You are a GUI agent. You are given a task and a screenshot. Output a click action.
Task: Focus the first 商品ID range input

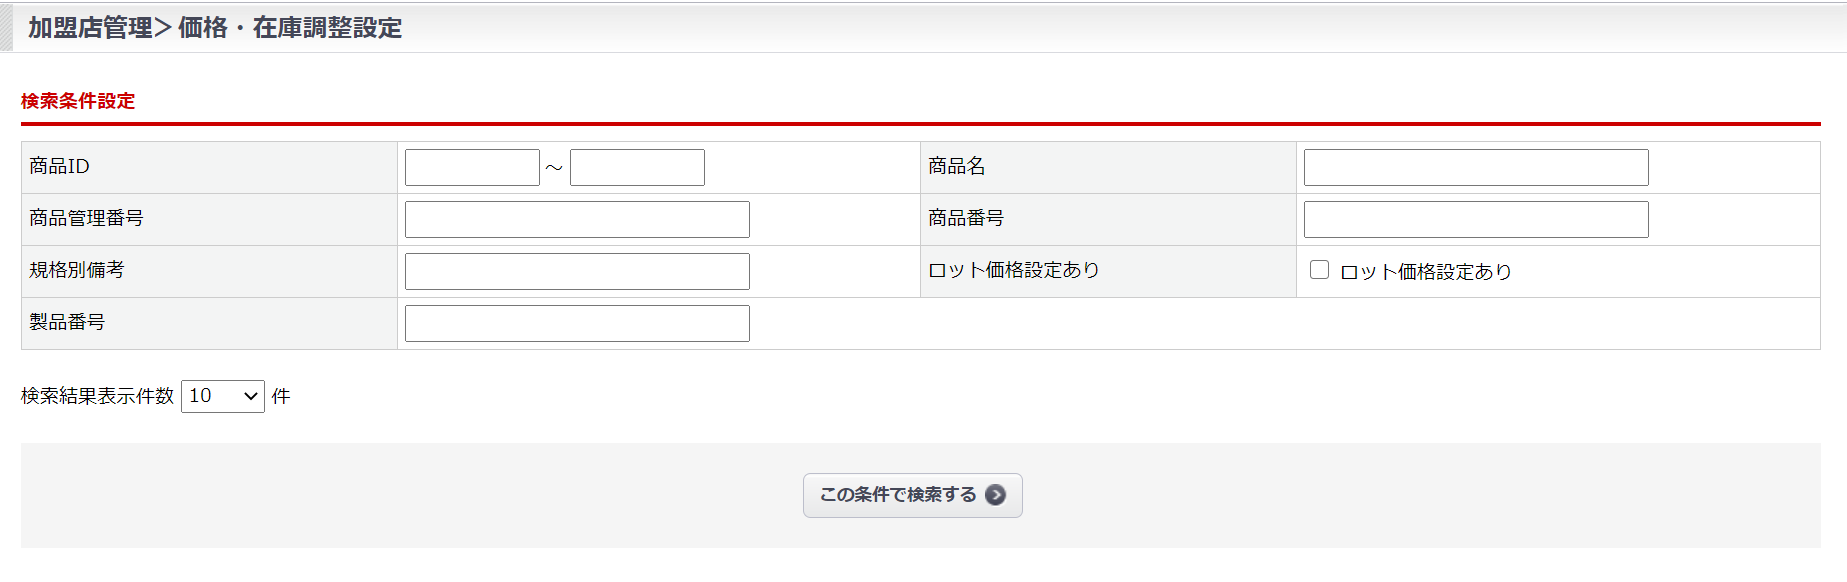coord(472,168)
